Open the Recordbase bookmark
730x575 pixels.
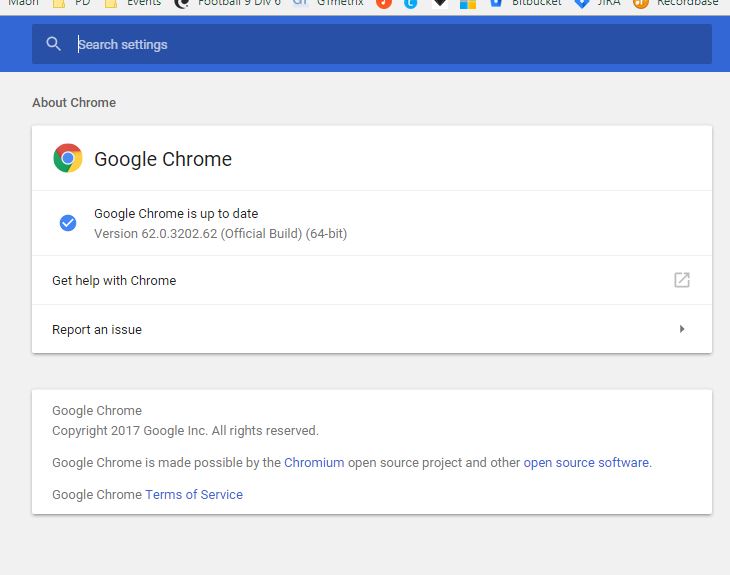[x=676, y=4]
